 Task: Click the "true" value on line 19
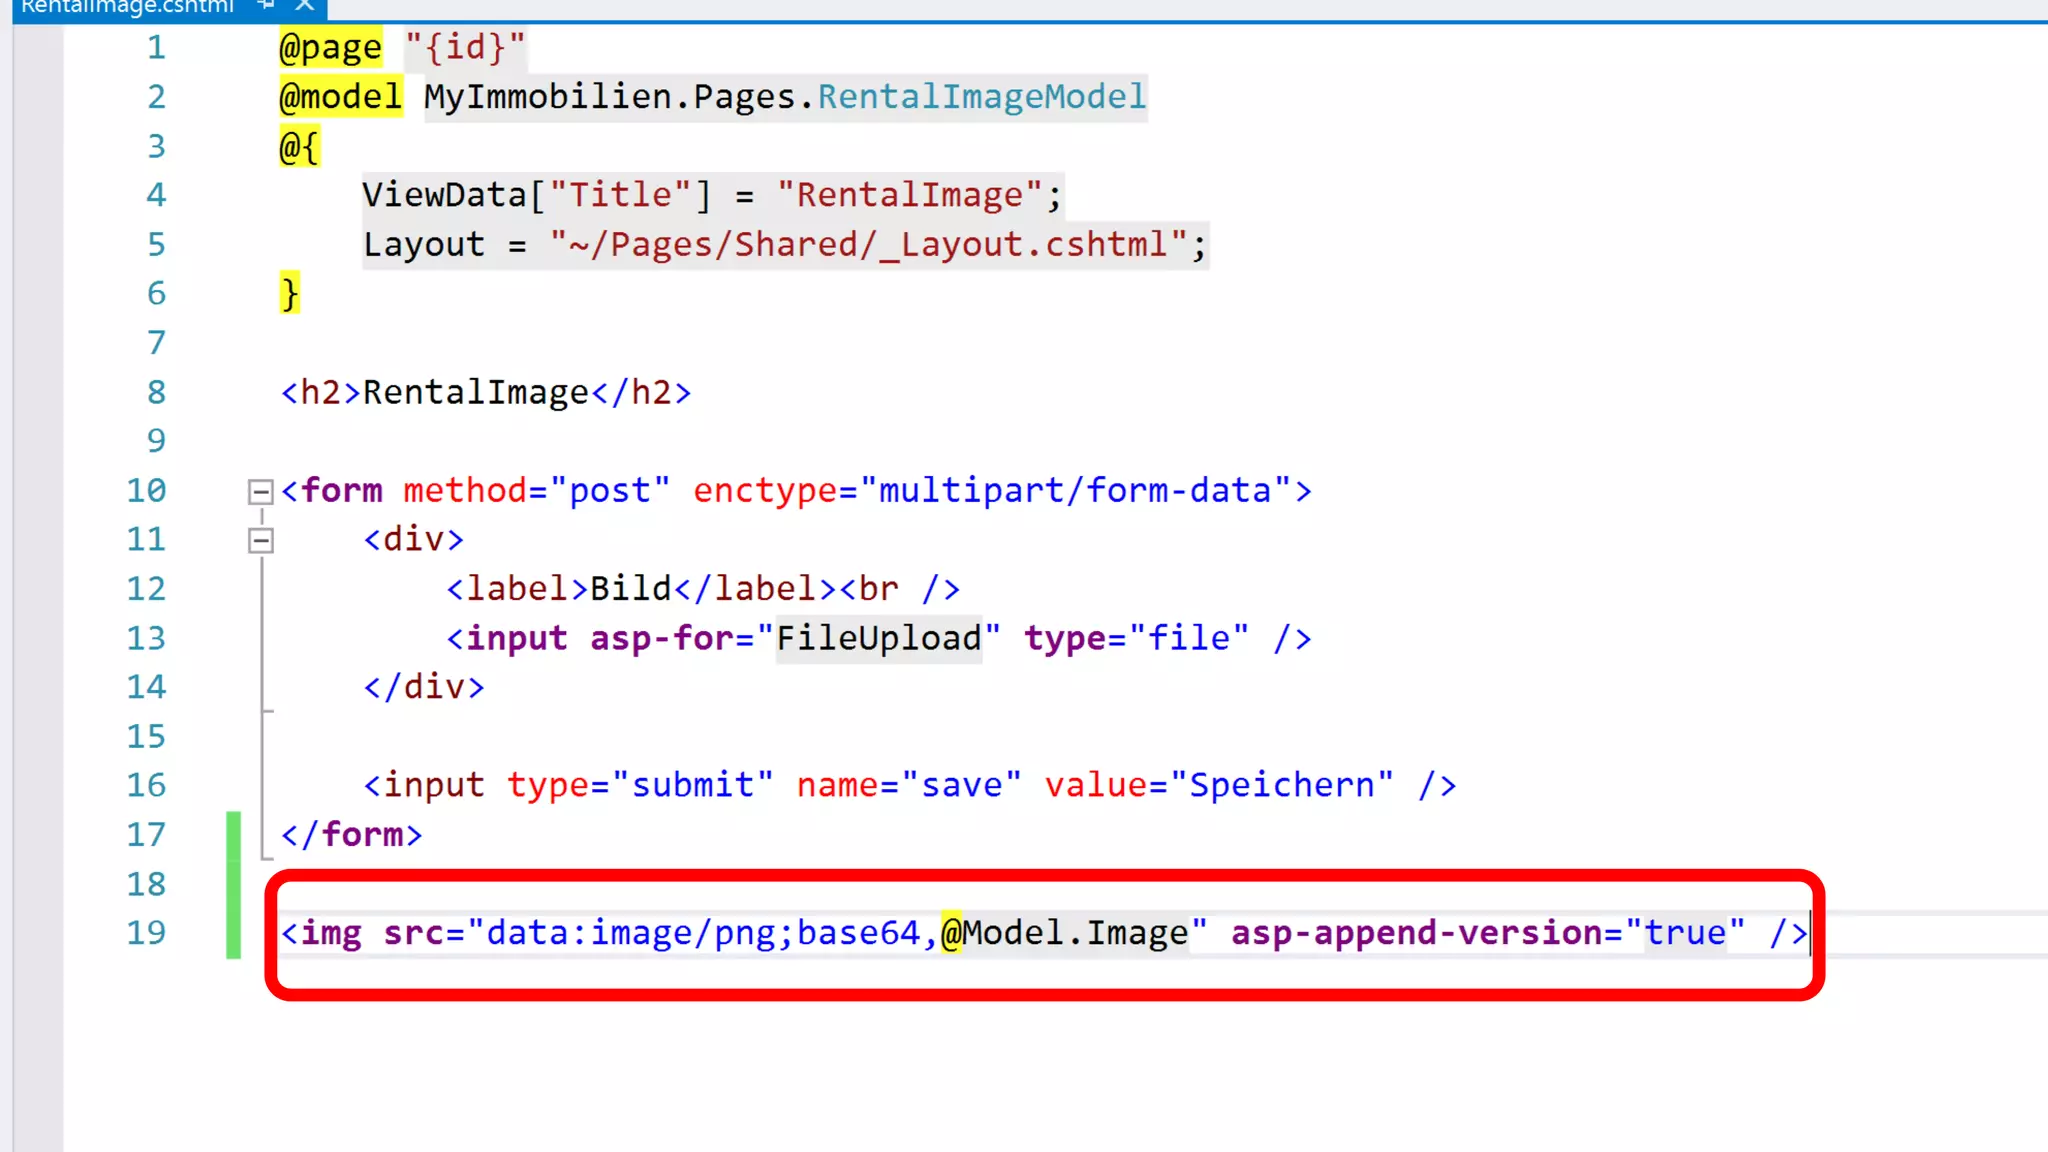1685,933
